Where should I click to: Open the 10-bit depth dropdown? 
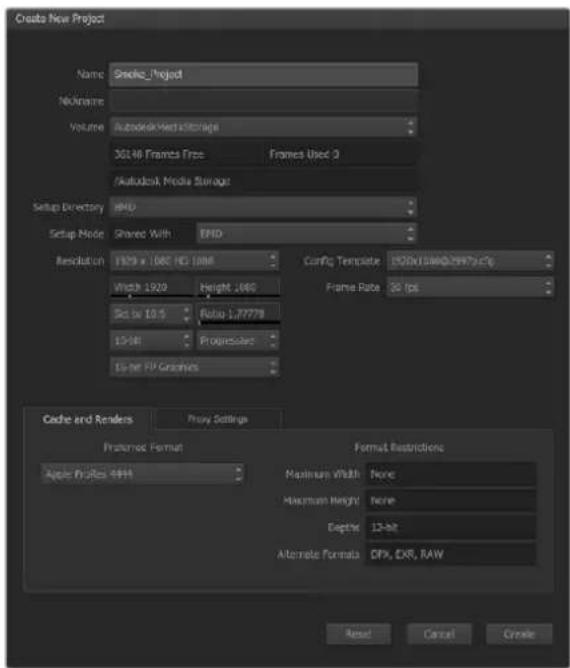tap(151, 341)
